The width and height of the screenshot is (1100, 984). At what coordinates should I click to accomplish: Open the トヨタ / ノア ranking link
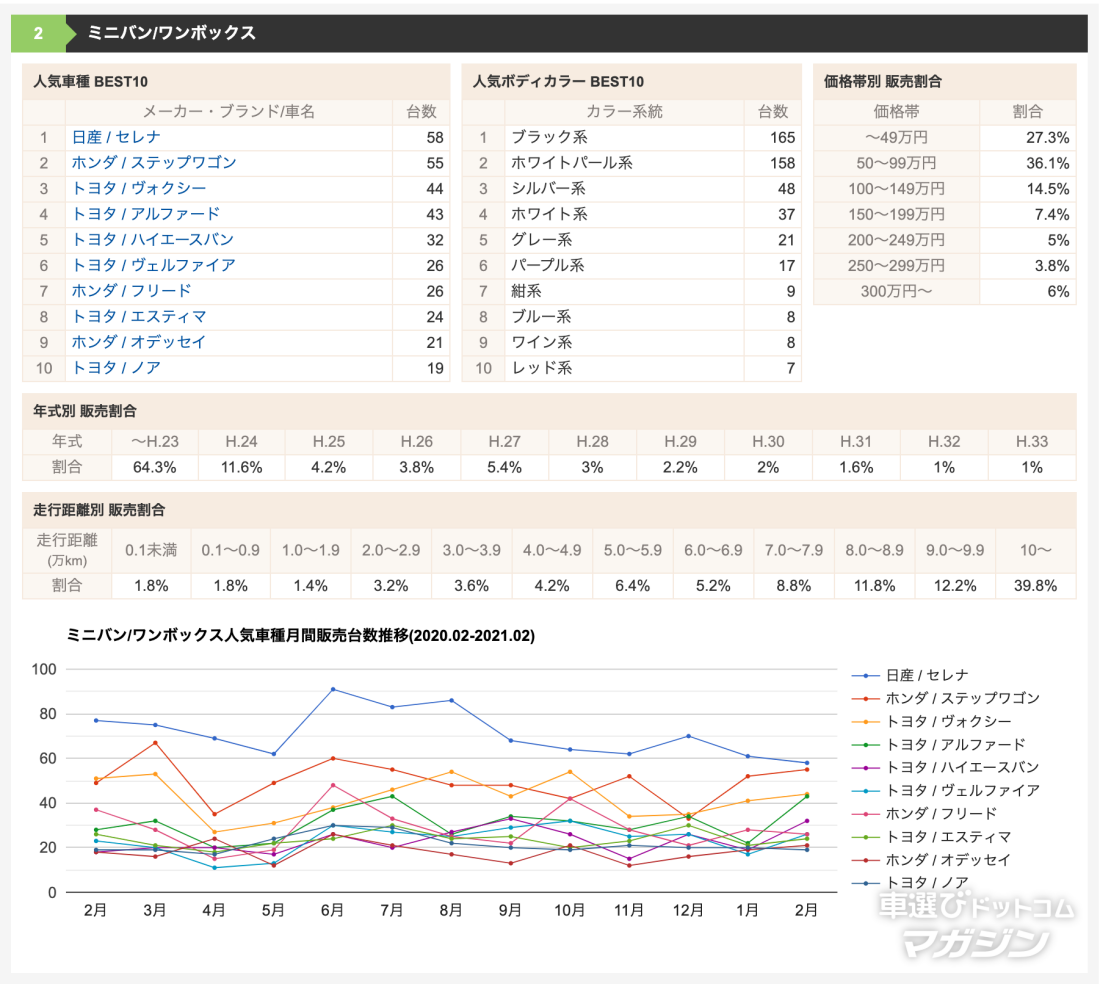pyautogui.click(x=116, y=368)
